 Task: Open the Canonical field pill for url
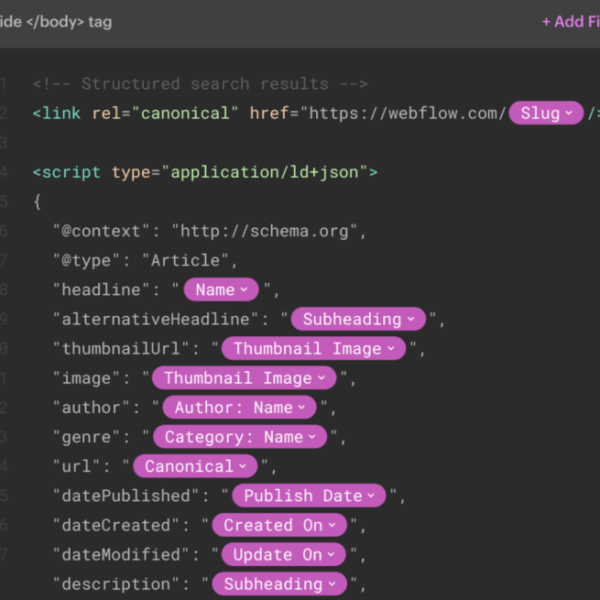click(196, 466)
